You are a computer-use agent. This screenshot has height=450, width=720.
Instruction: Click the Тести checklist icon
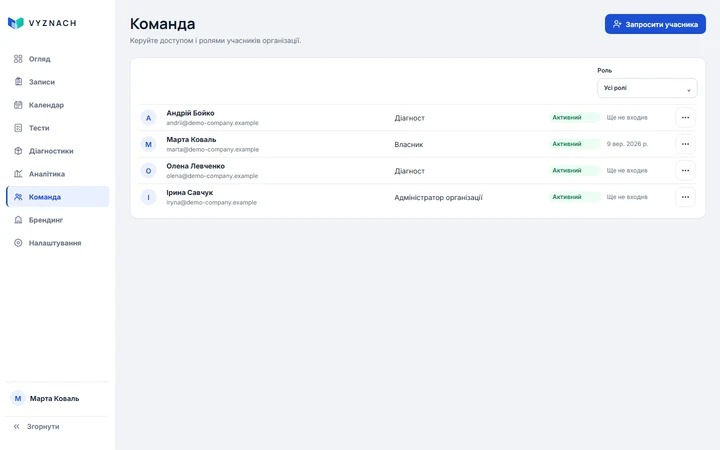[x=18, y=128]
